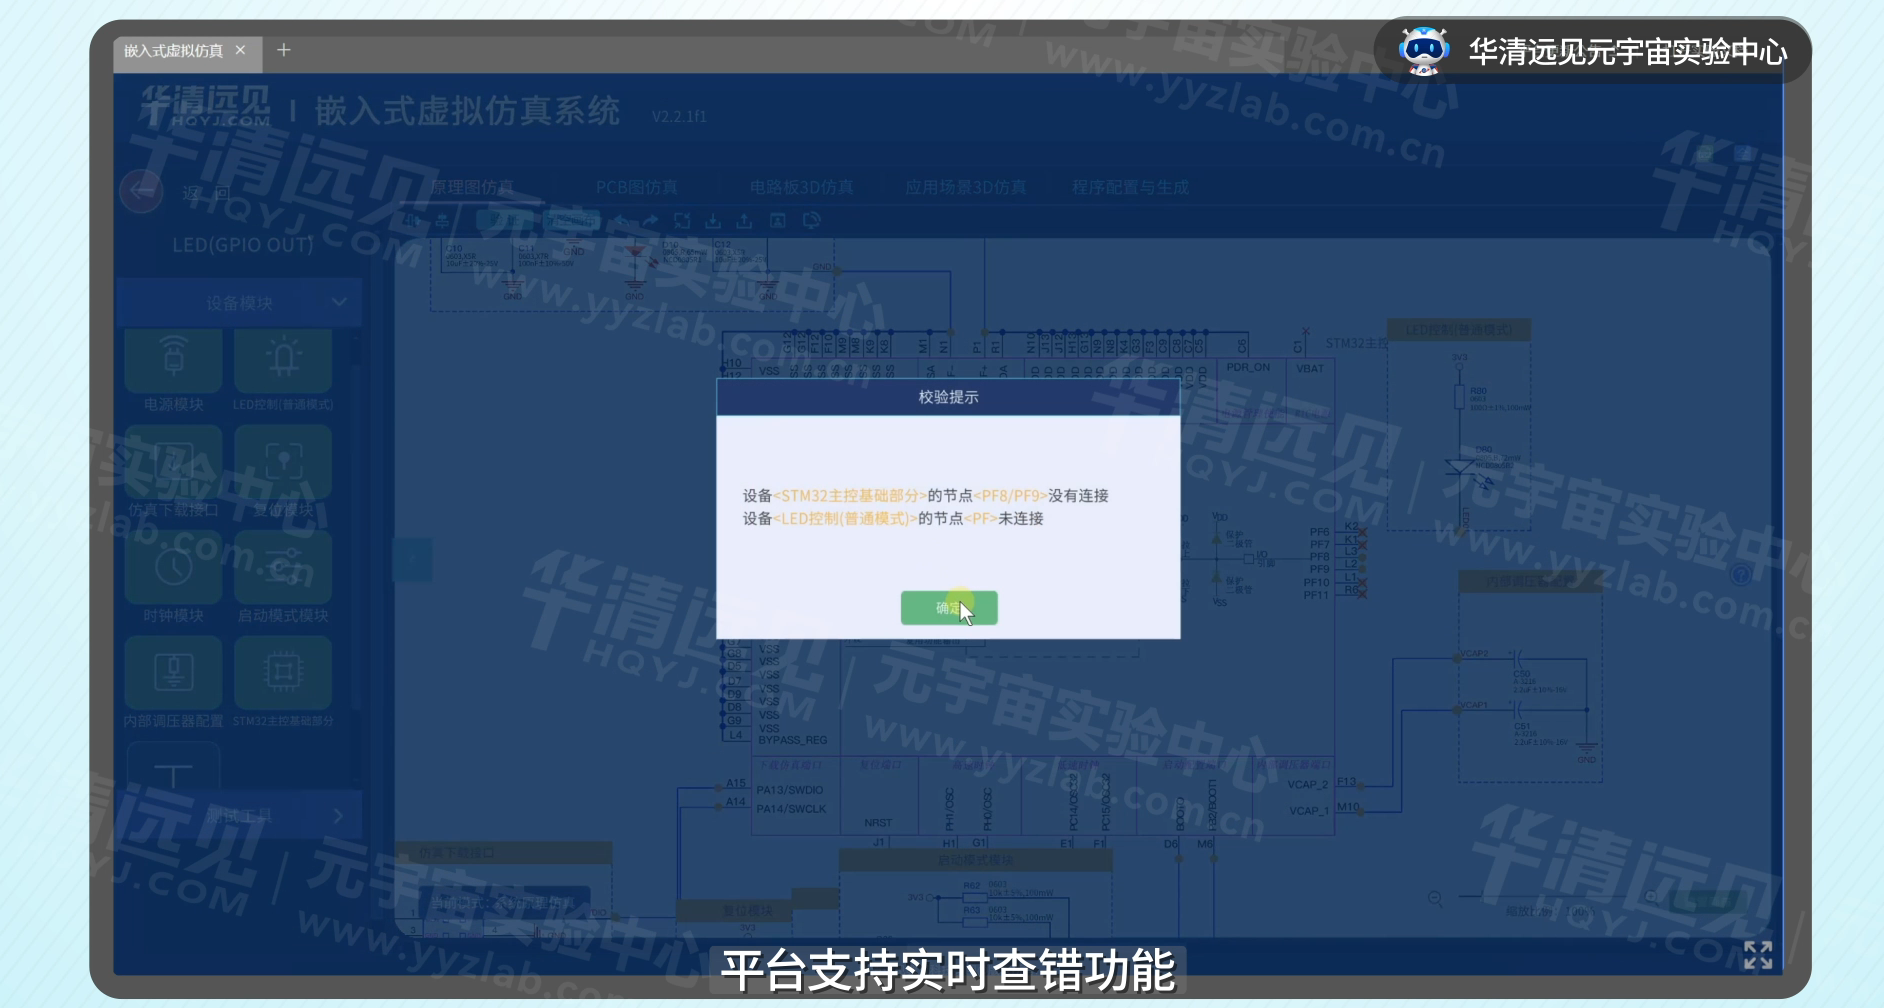
Task: Click the 仿真下载接口 schematic block header
Action: [x=503, y=853]
